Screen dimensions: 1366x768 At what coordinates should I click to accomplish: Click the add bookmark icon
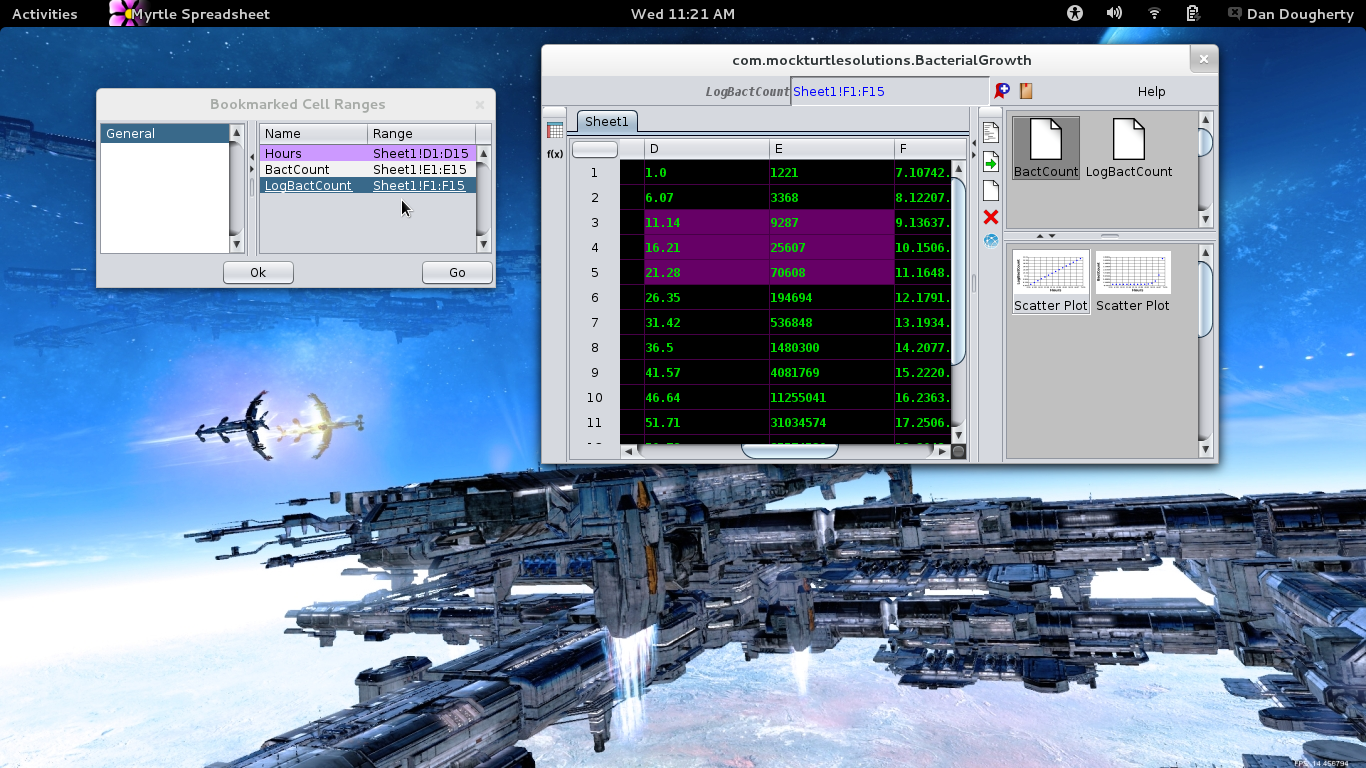pos(1001,91)
